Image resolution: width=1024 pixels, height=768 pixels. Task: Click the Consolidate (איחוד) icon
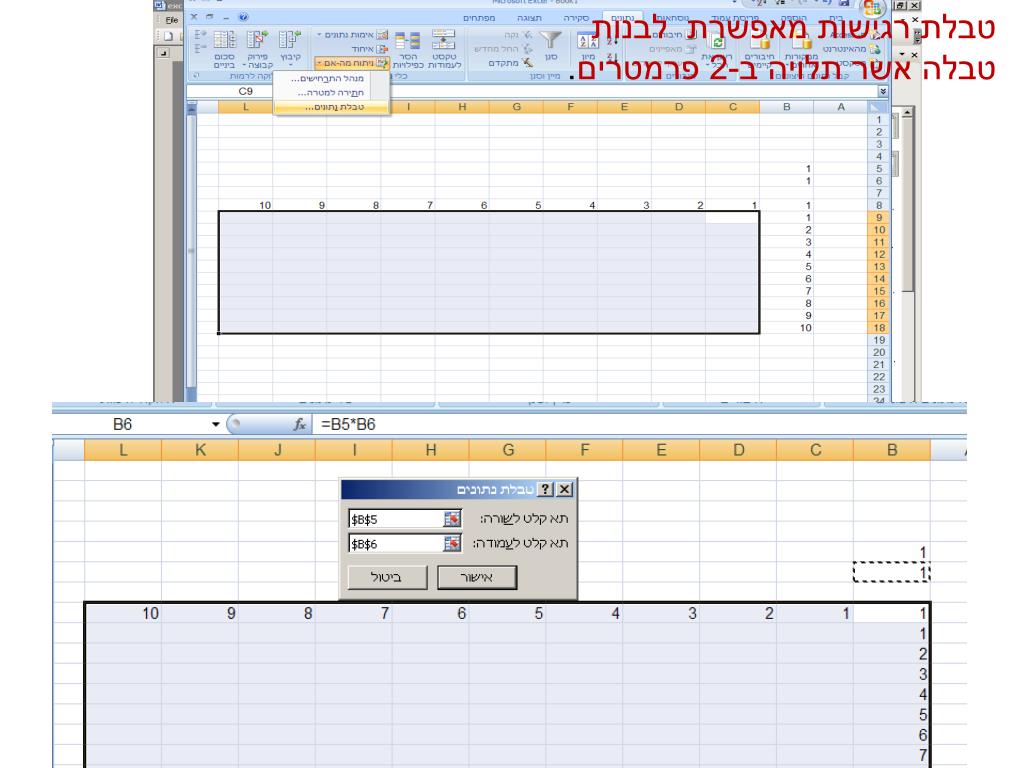click(x=382, y=49)
